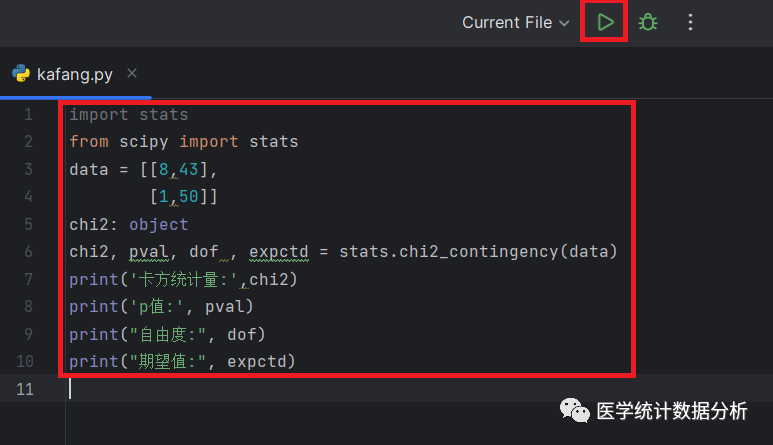Screen dimensions: 773x445
Task: Click print("期望值:", expctd) line
Action: click(x=182, y=362)
